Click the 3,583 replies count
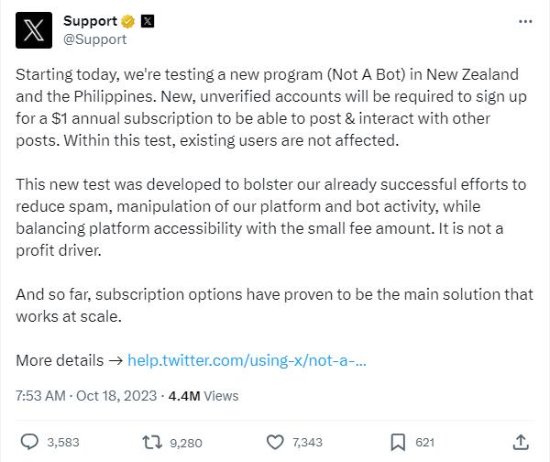This screenshot has height=462, width=550. (x=63, y=442)
